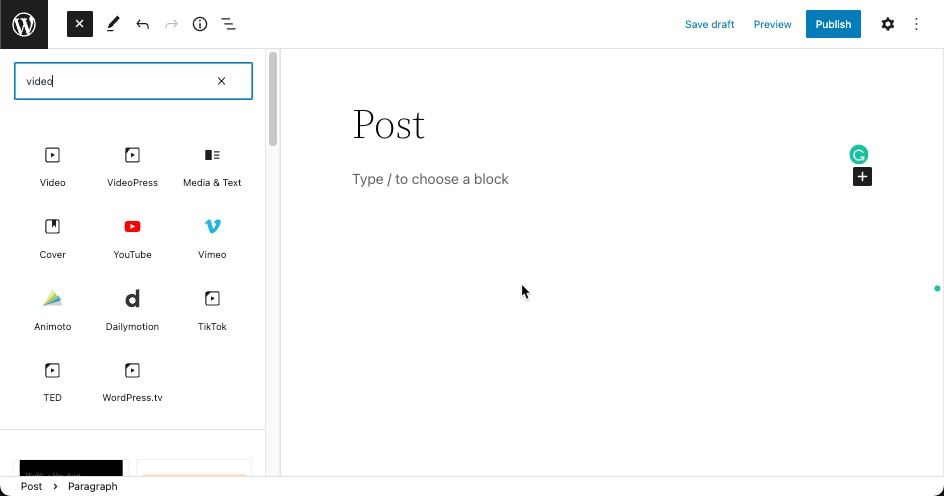Add the WordPress.tv embed block

click(132, 380)
